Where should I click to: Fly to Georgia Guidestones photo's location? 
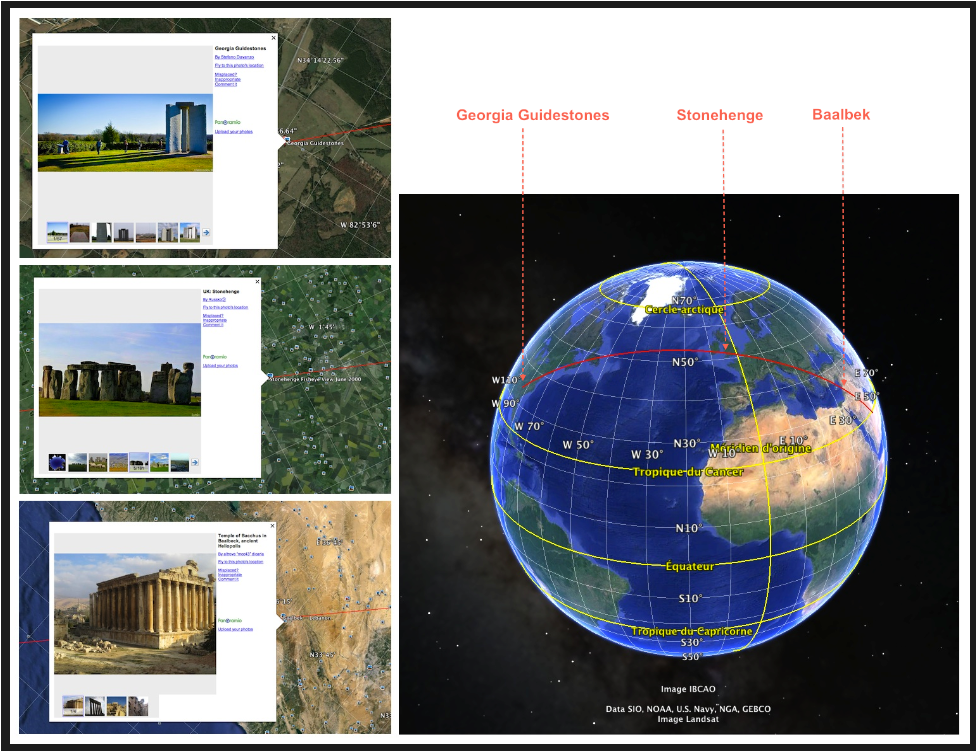(x=239, y=65)
